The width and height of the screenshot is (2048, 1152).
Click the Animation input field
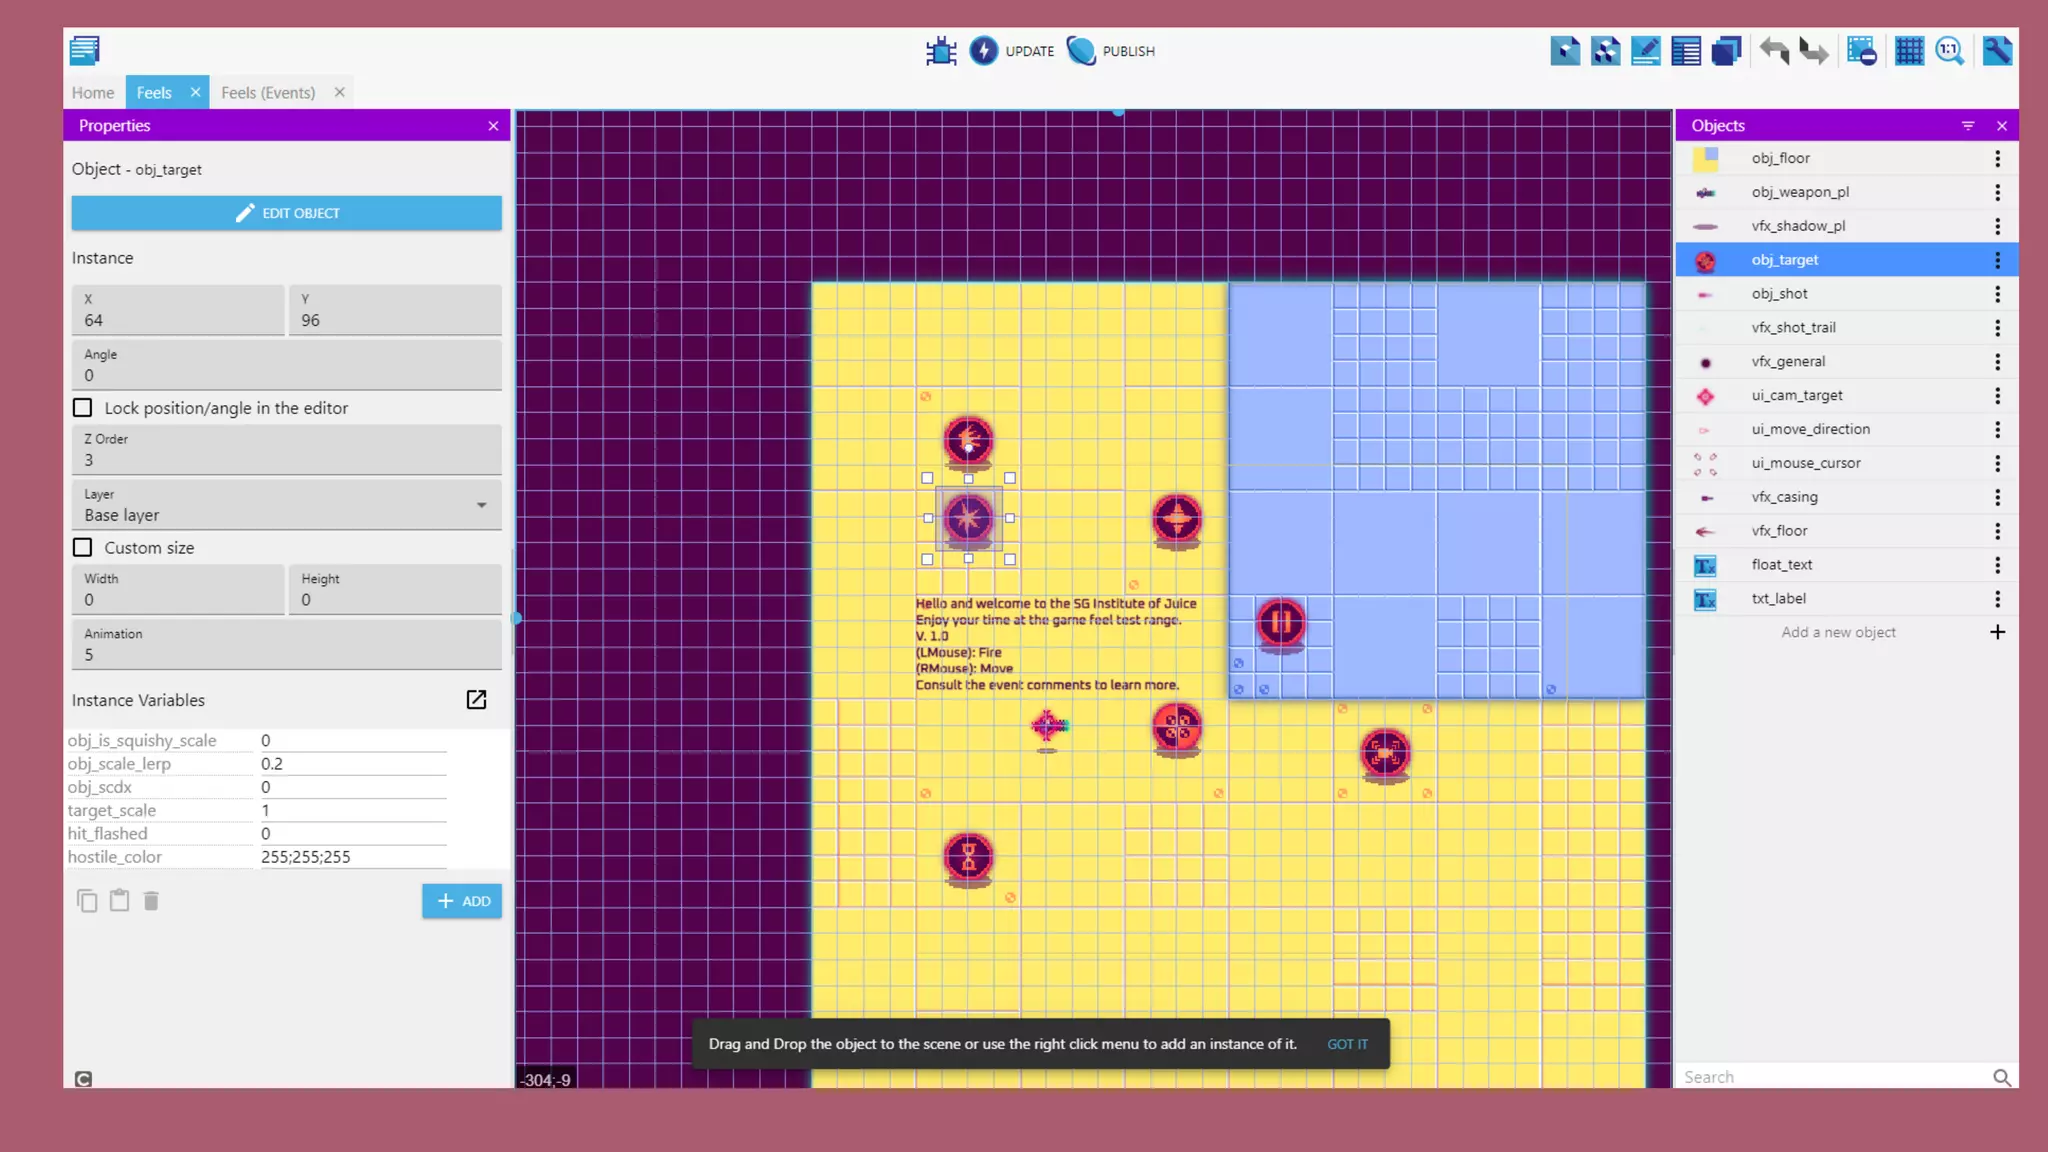point(286,655)
